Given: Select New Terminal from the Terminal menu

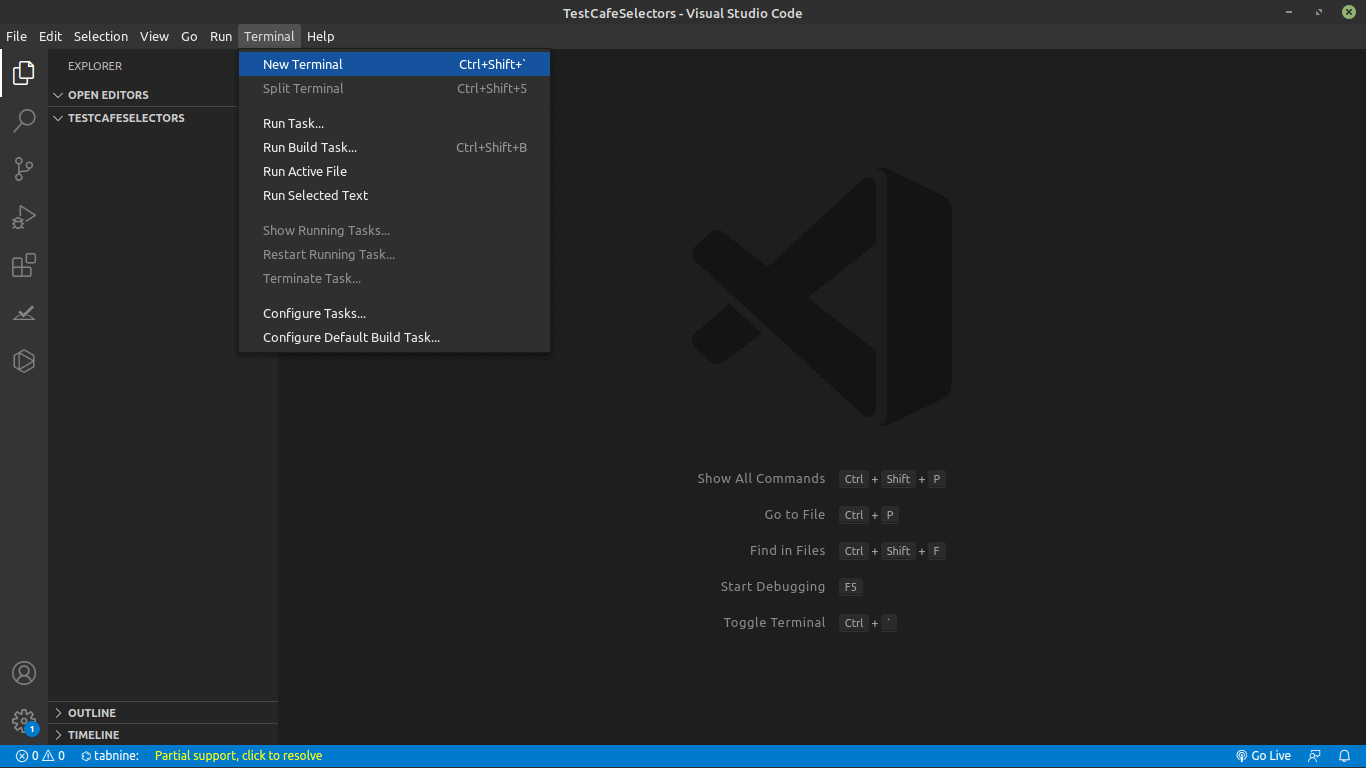Looking at the screenshot, I should click(302, 63).
